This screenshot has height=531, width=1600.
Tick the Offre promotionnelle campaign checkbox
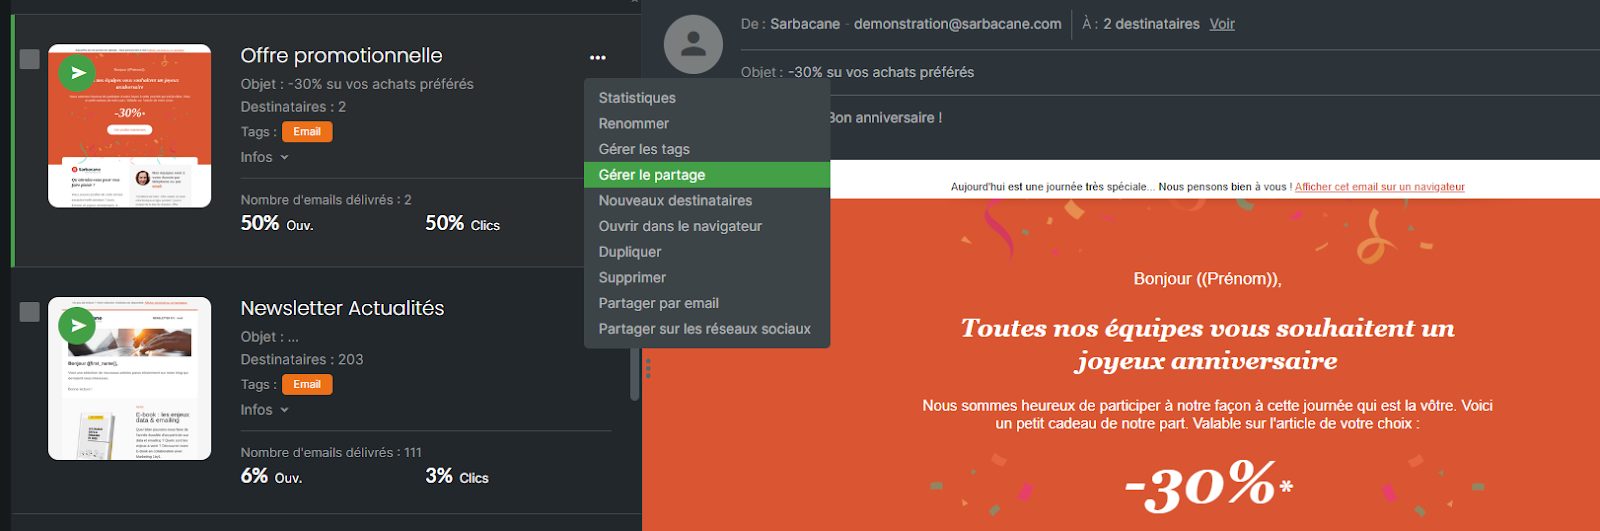[x=30, y=59]
